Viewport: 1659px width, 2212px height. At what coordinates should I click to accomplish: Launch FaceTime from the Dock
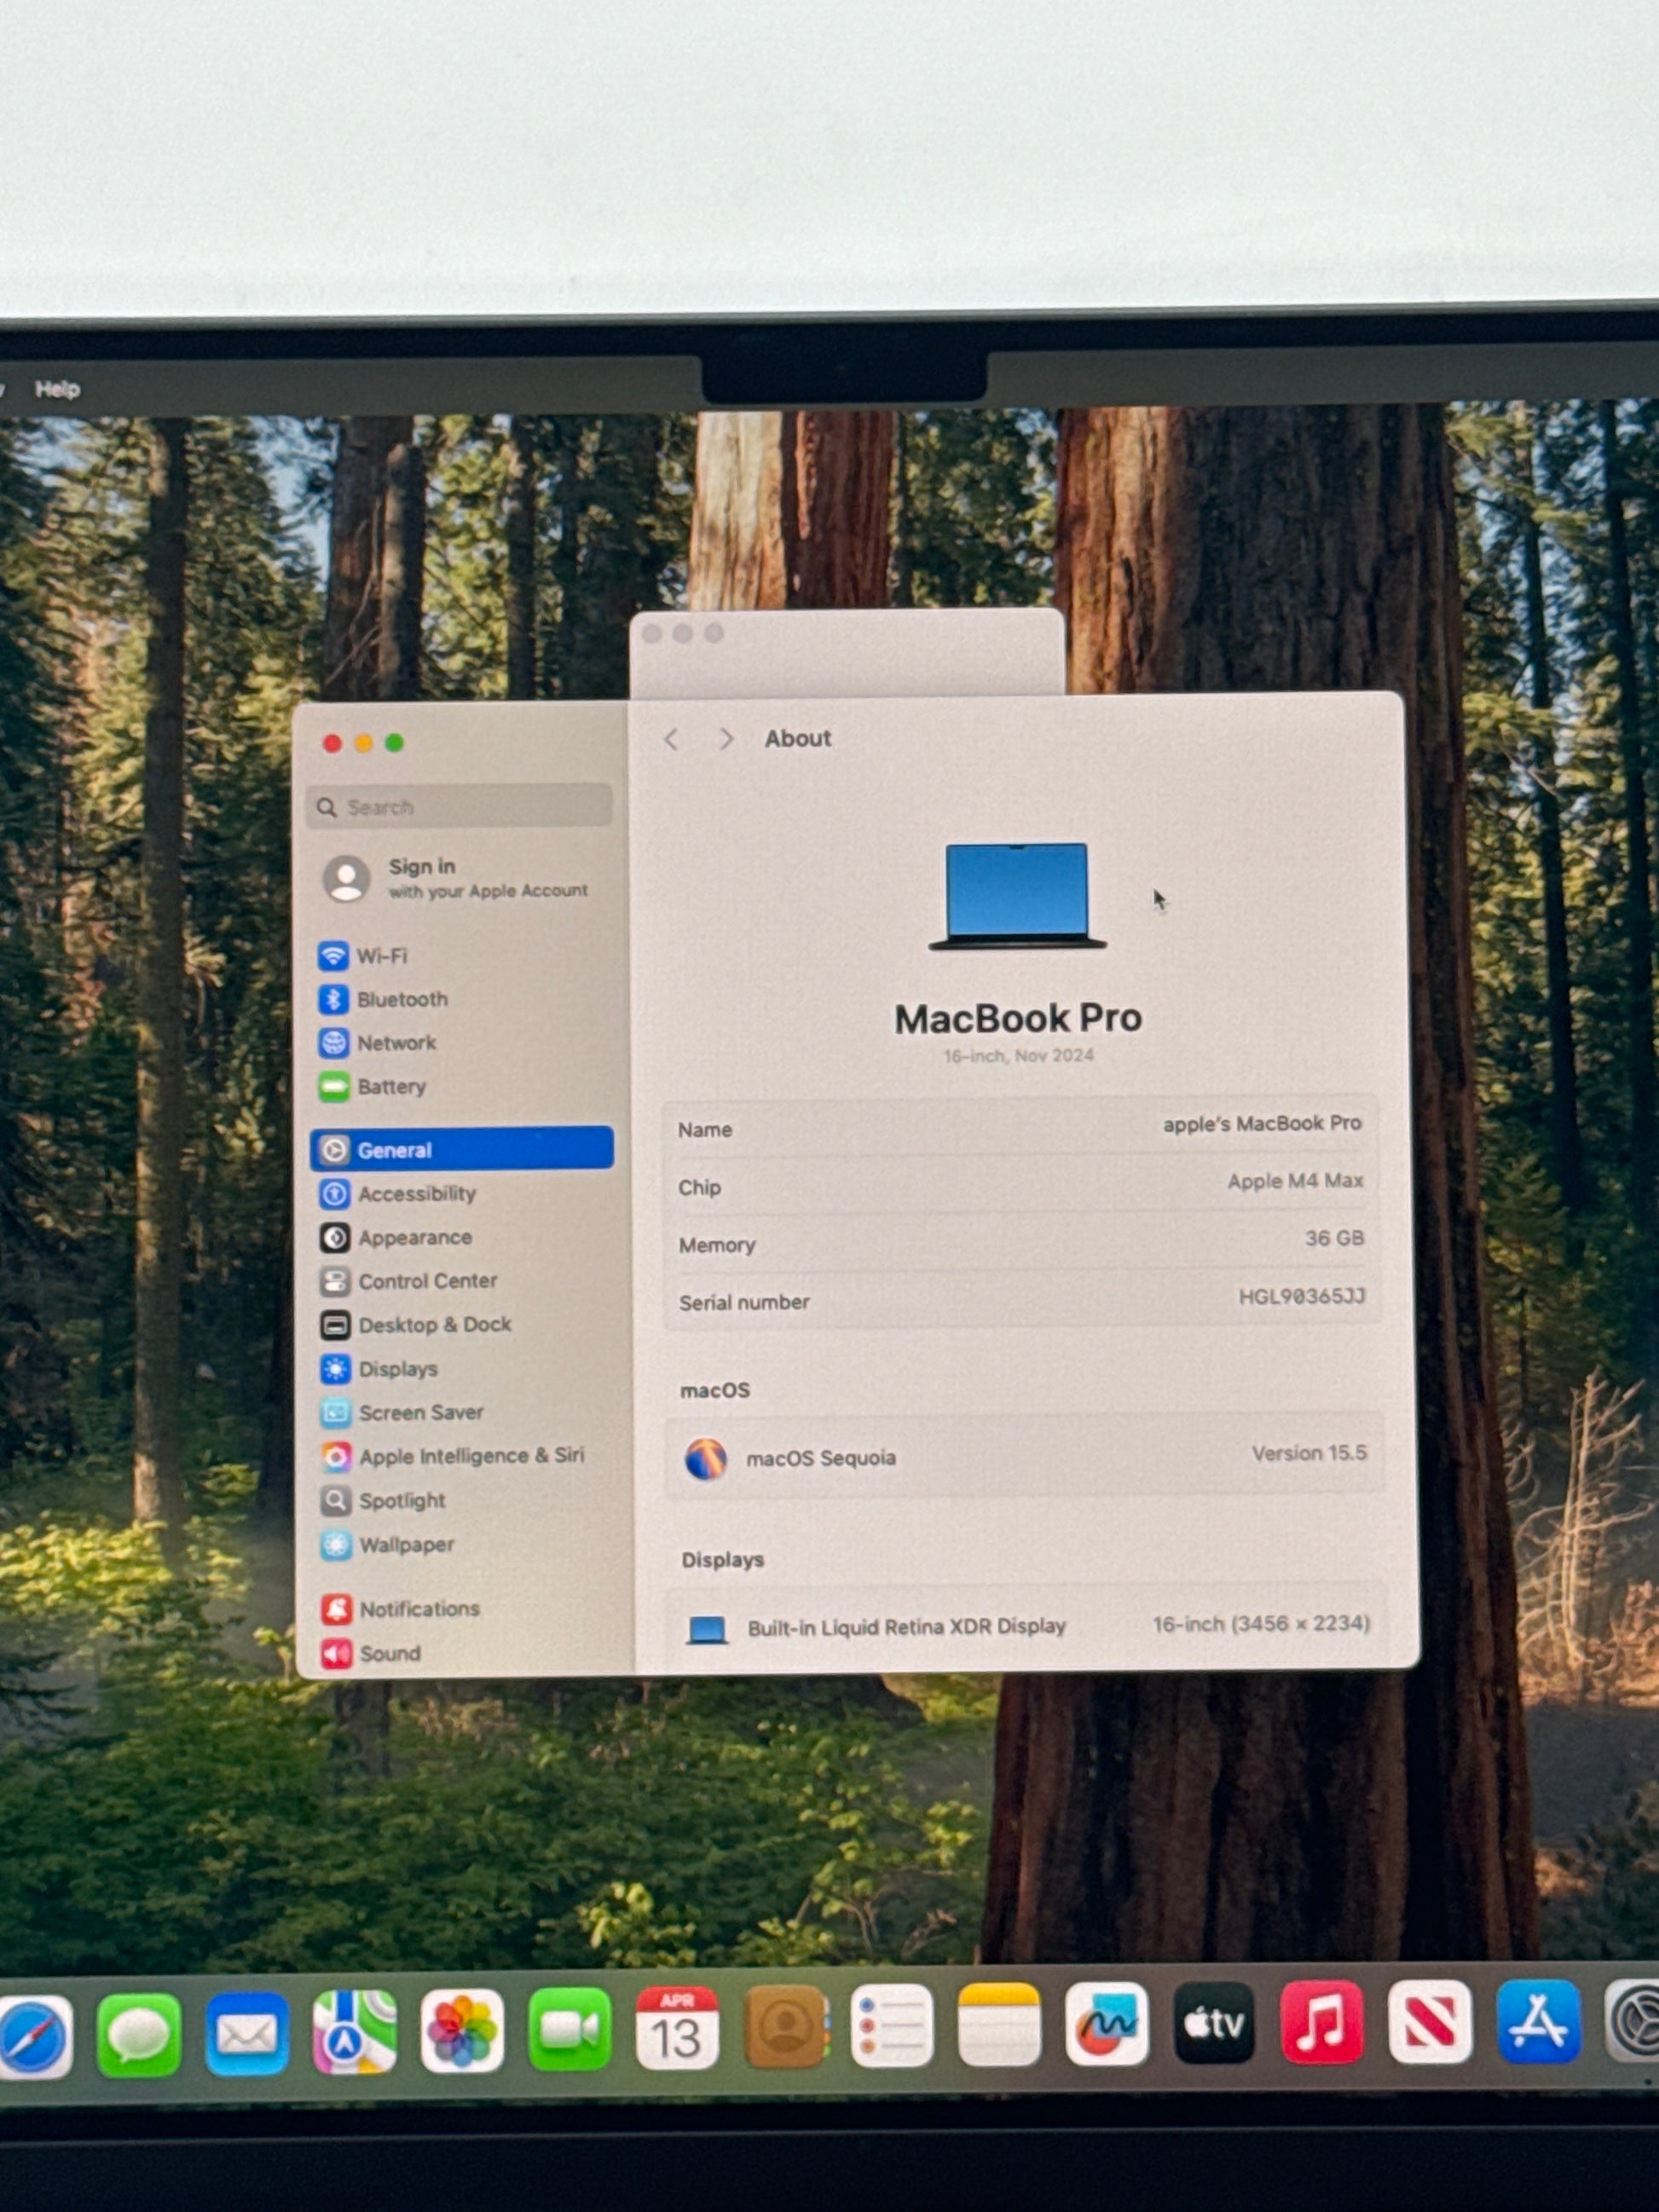pyautogui.click(x=569, y=2028)
